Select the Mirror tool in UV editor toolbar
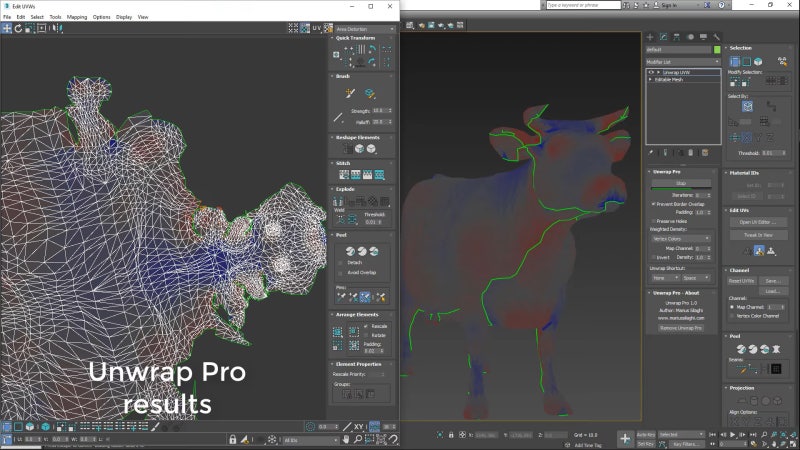This screenshot has width=800, height=450. click(x=57, y=29)
